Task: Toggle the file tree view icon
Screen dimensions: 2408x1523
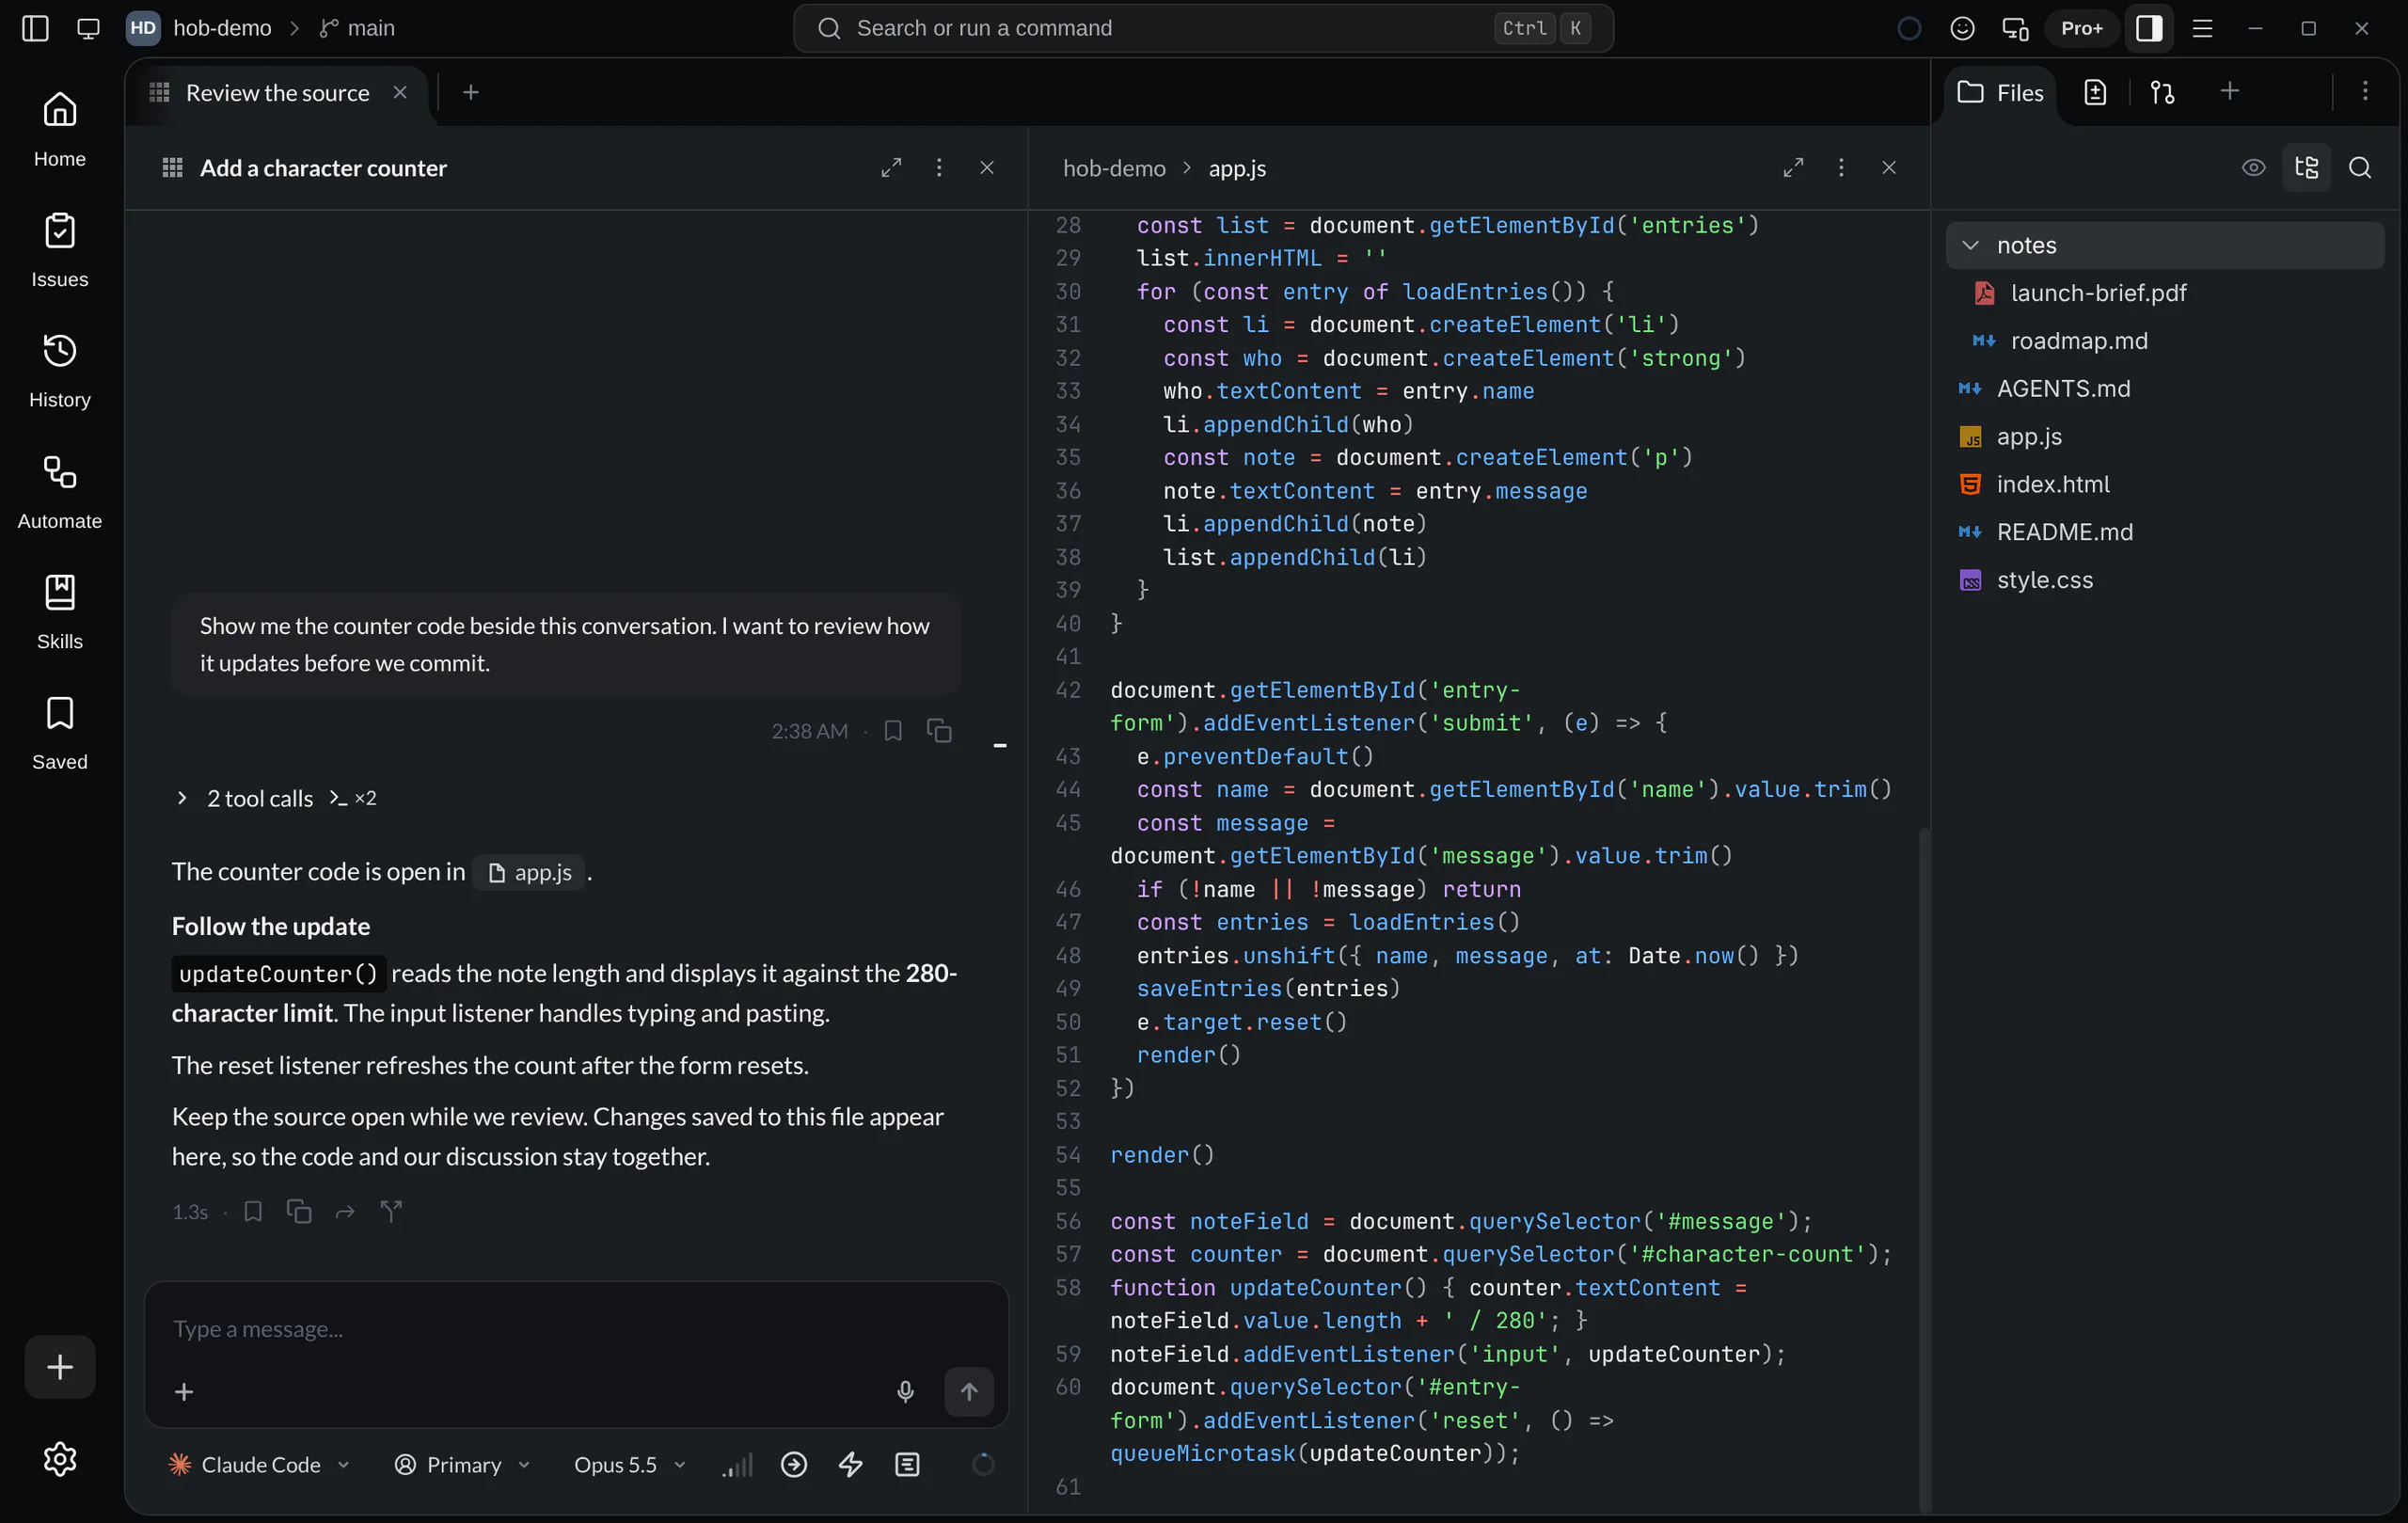Action: (2306, 167)
